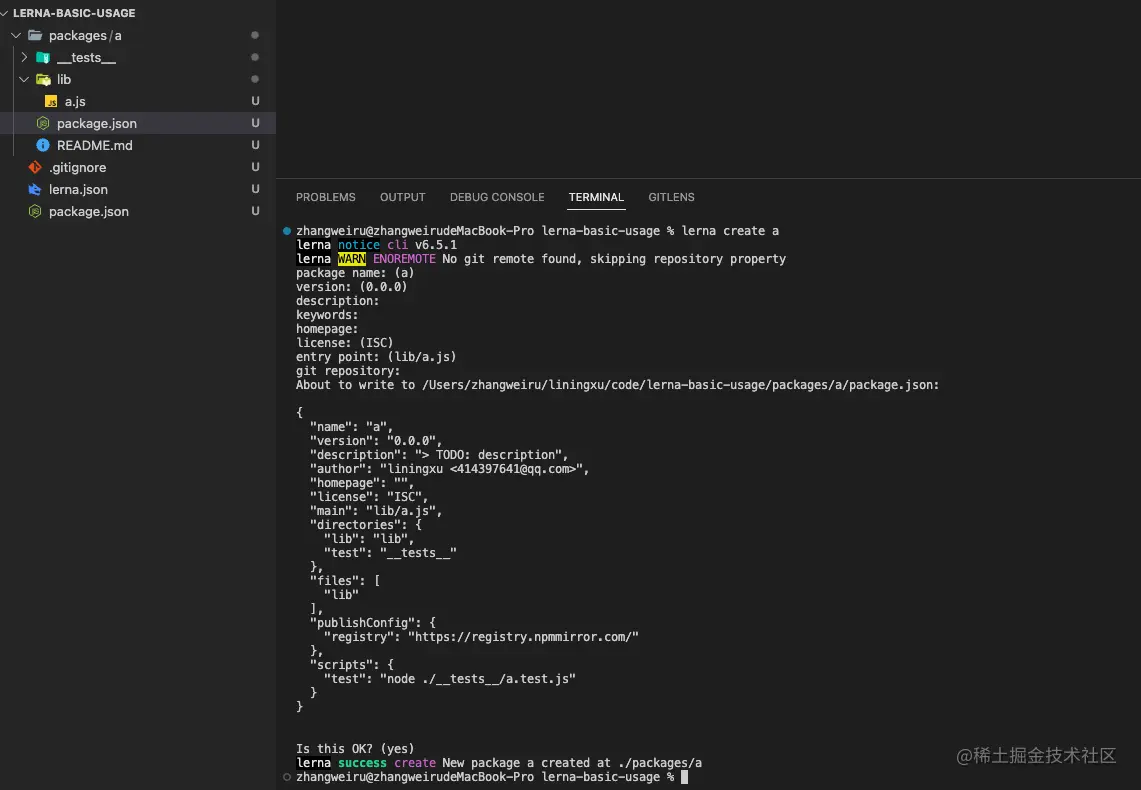This screenshot has height=790, width=1141.
Task: Click the __tests__ folder icon
Action: coord(43,57)
